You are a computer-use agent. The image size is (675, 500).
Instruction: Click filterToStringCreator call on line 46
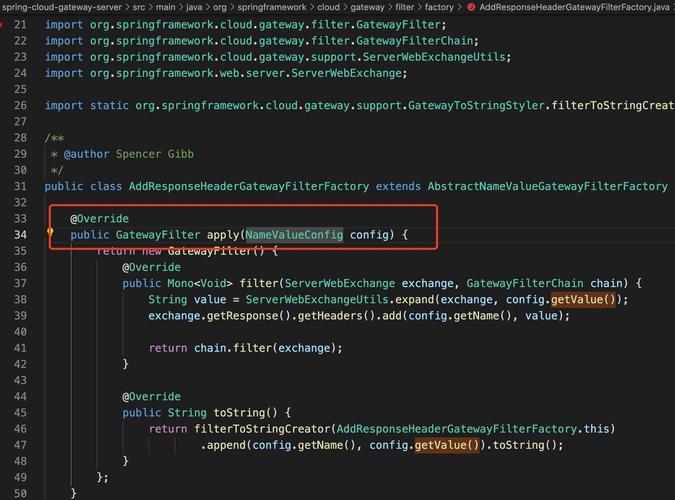(x=262, y=429)
